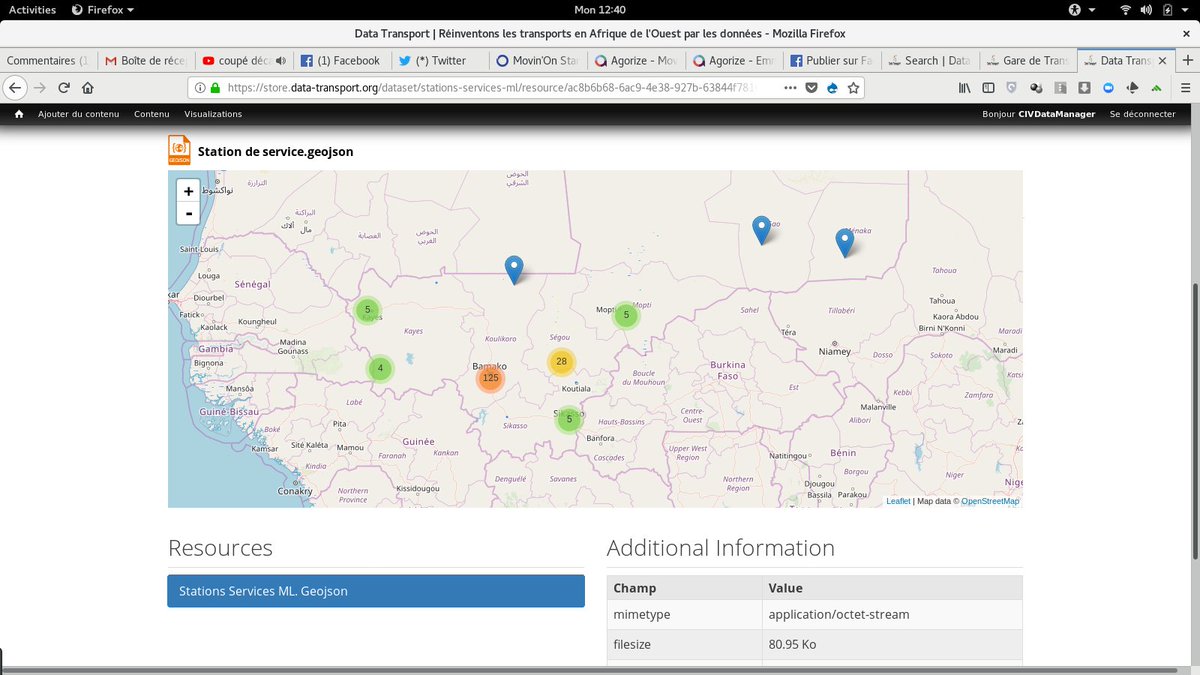Open the downloads arrow icon
The height and width of the screenshot is (675, 1200).
[1084, 87]
